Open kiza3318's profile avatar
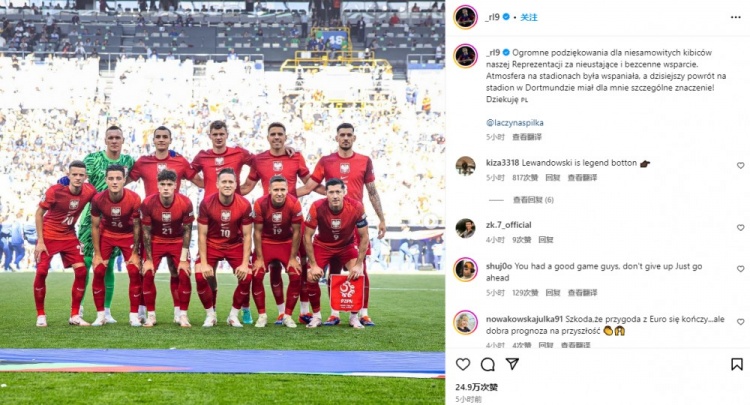 [x=465, y=166]
